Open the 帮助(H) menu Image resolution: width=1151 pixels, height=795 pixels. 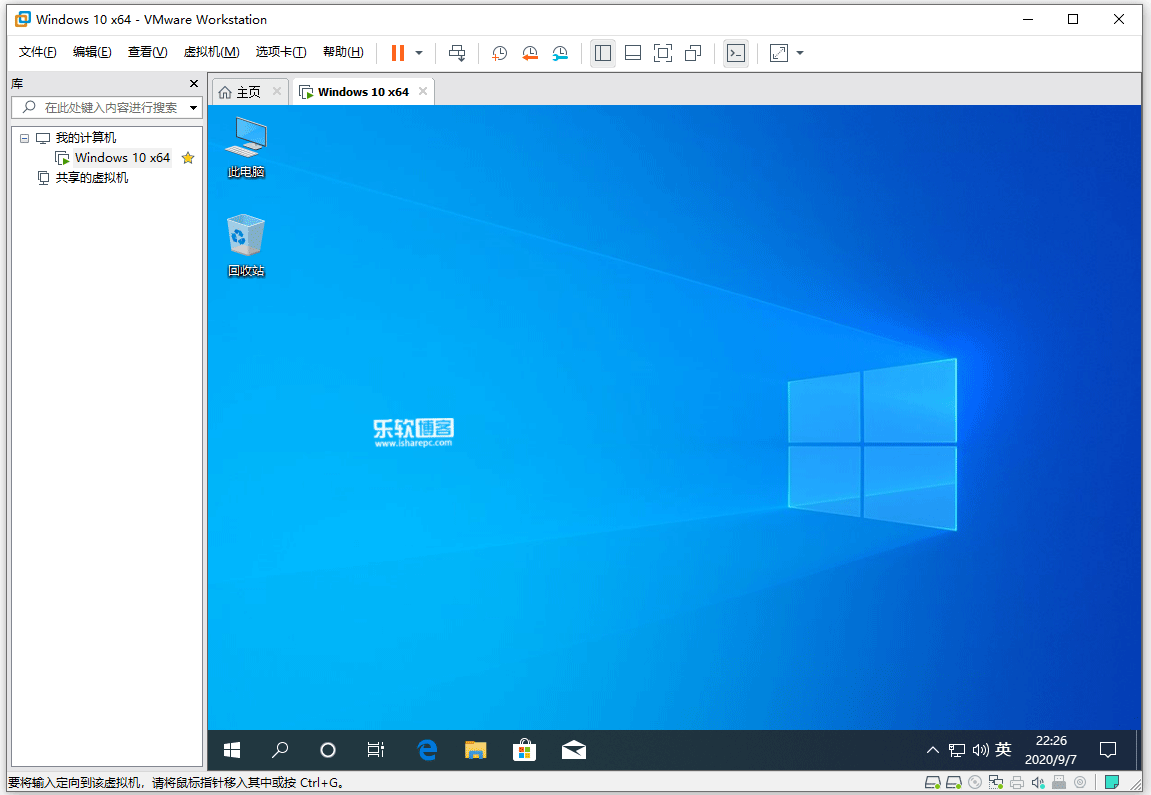pyautogui.click(x=344, y=51)
